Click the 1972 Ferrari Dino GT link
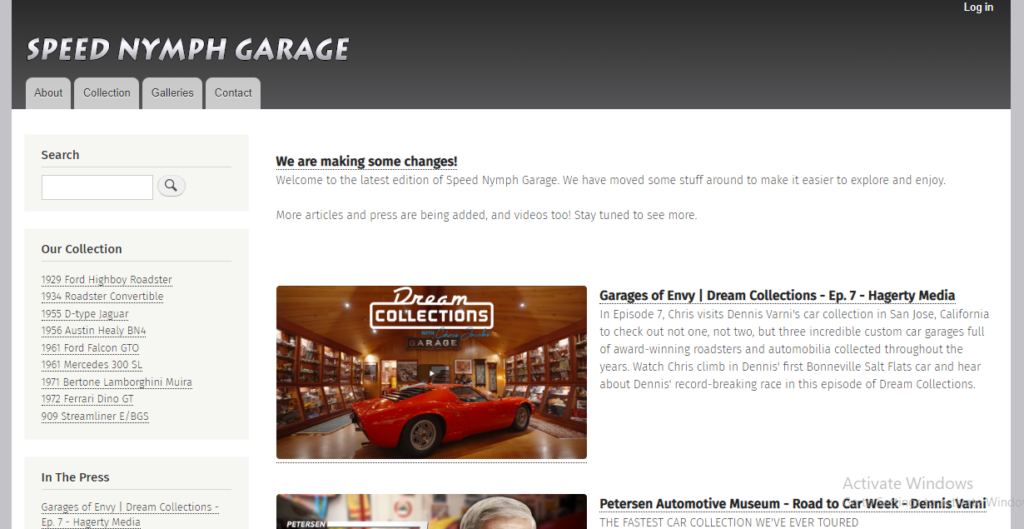This screenshot has height=529, width=1024. coord(88,399)
